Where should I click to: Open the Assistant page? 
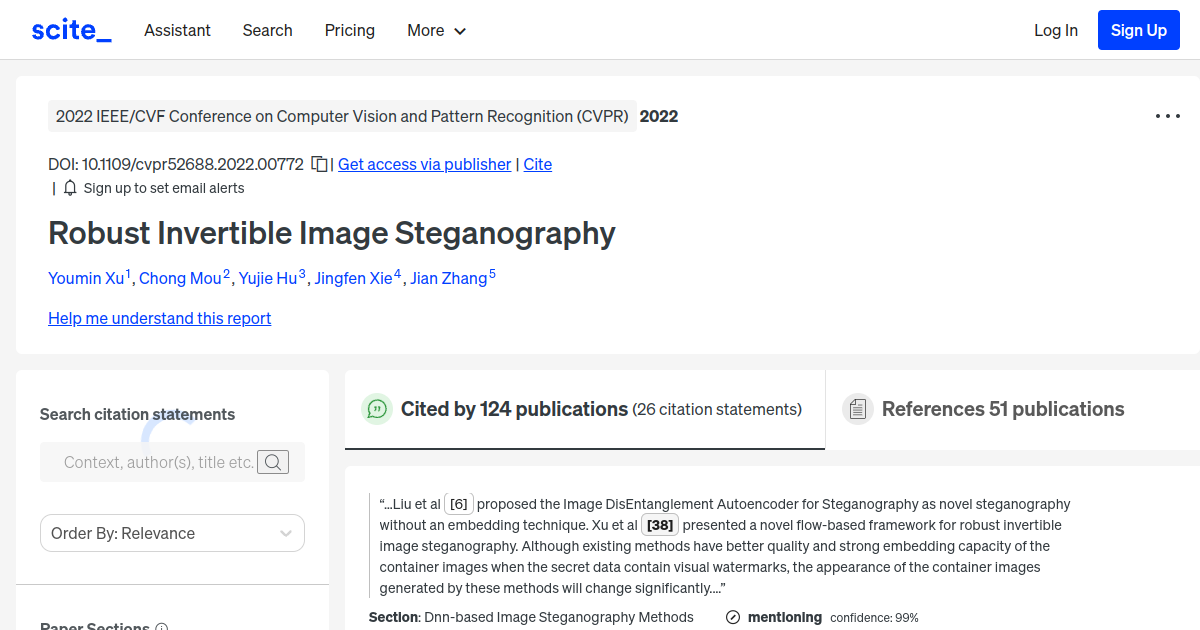(x=177, y=30)
